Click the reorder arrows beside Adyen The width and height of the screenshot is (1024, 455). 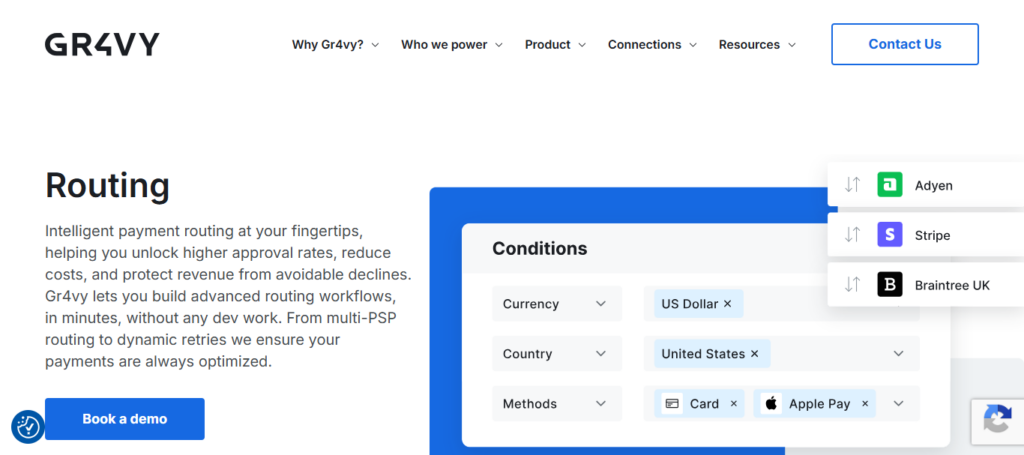(852, 185)
